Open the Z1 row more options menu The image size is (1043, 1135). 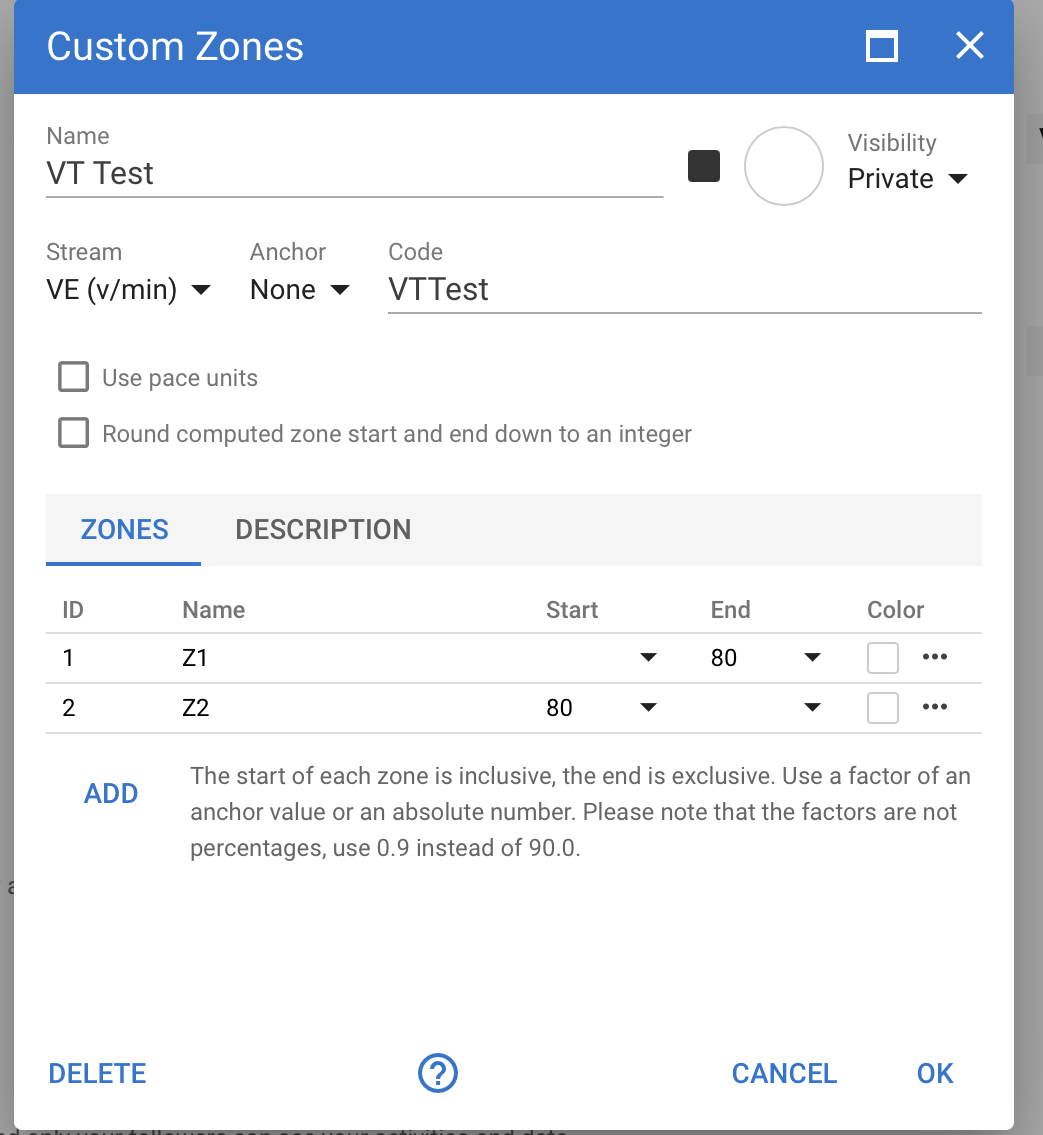(934, 657)
